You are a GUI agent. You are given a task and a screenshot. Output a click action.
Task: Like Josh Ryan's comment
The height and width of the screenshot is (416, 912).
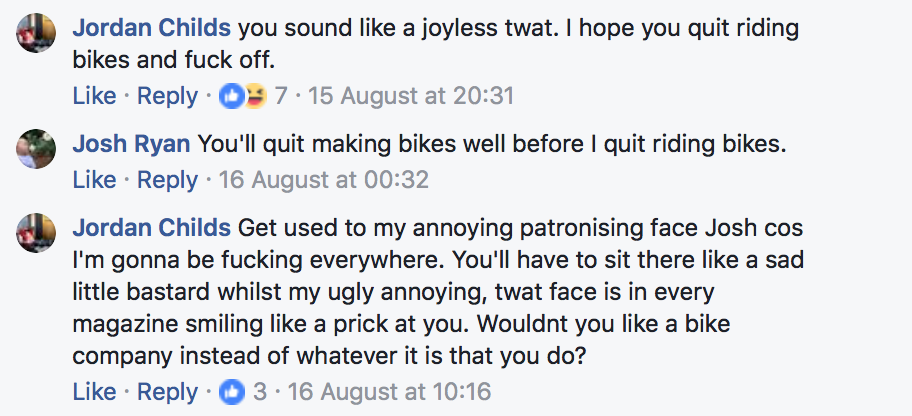pyautogui.click(x=94, y=181)
